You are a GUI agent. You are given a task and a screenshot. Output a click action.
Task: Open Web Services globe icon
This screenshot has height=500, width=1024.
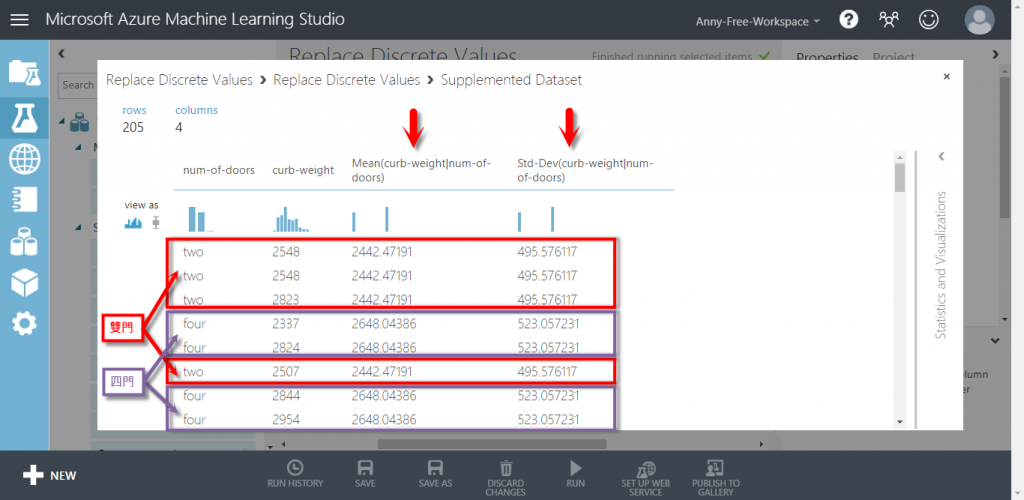[x=24, y=159]
